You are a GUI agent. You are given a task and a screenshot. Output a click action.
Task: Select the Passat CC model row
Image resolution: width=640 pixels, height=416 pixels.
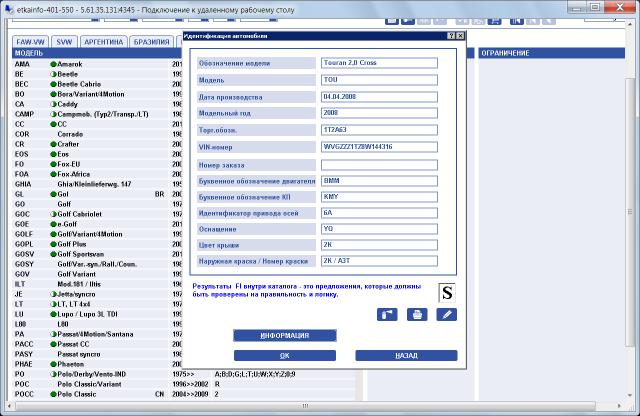click(x=97, y=344)
